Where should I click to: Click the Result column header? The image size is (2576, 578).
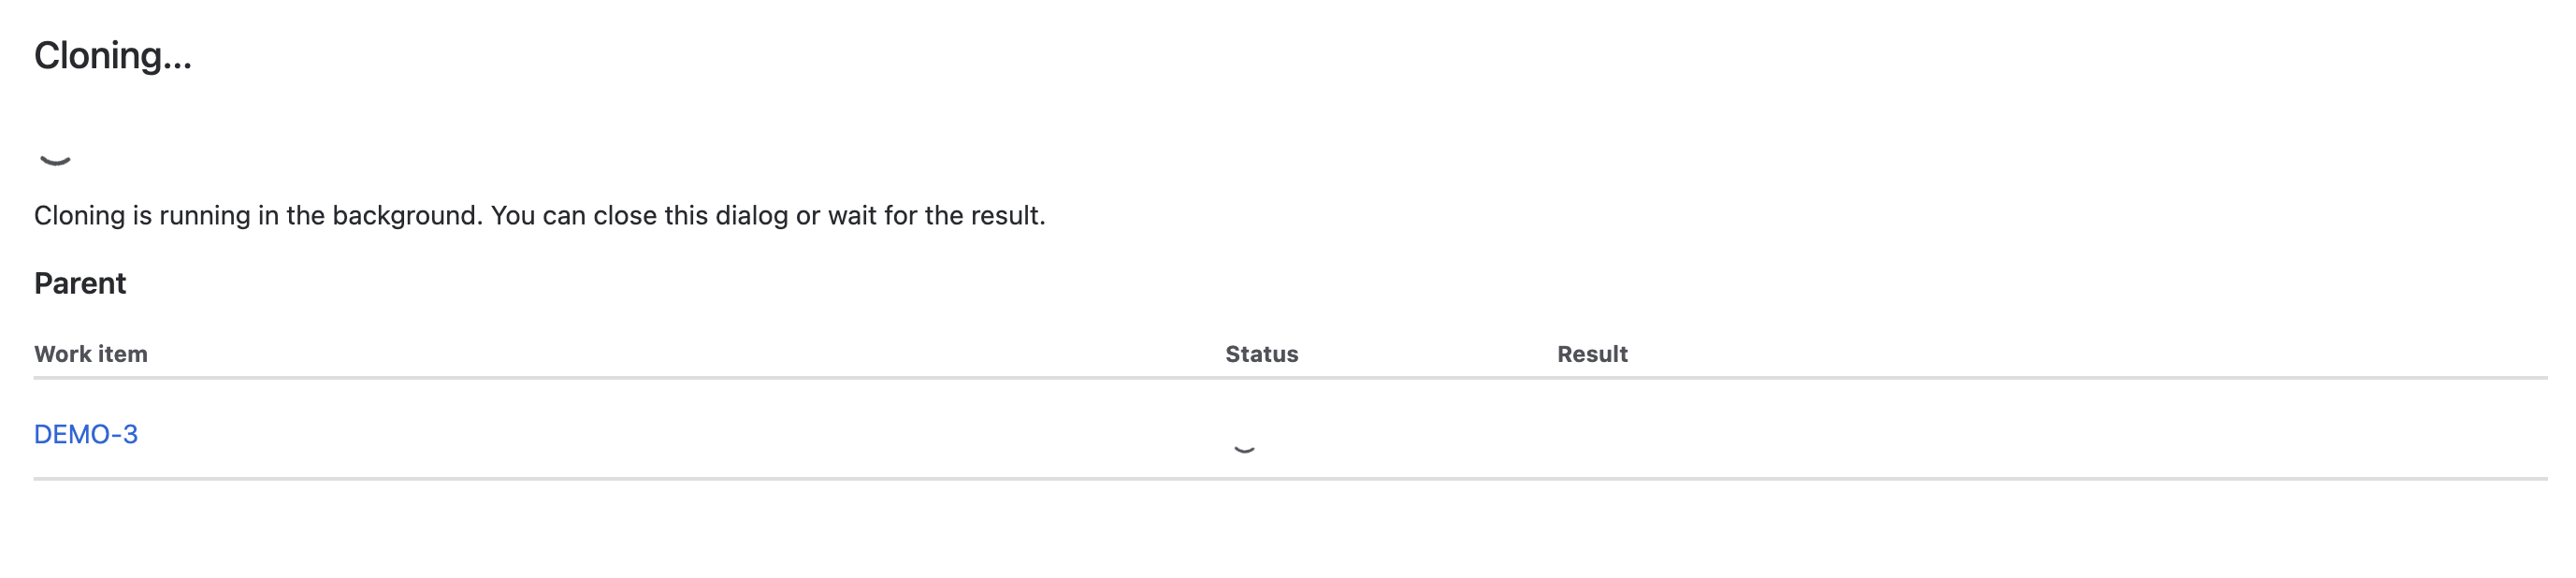point(1592,354)
